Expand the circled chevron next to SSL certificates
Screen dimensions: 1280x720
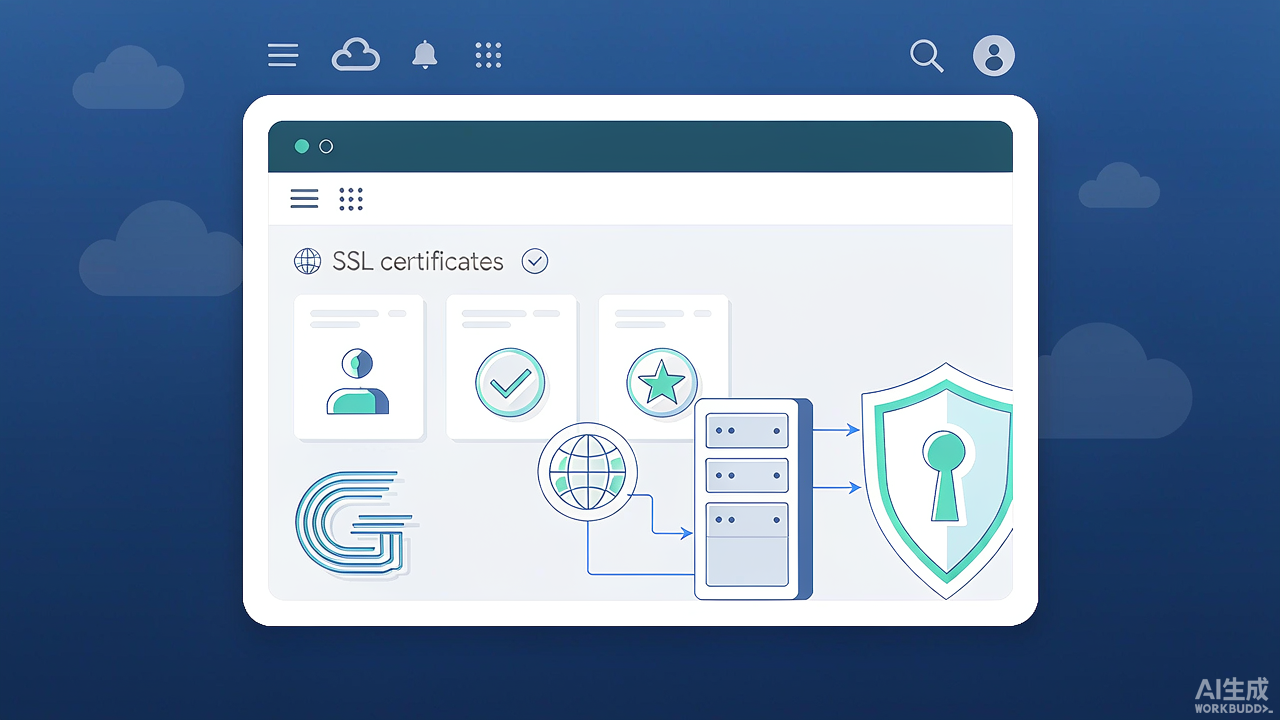(x=535, y=261)
